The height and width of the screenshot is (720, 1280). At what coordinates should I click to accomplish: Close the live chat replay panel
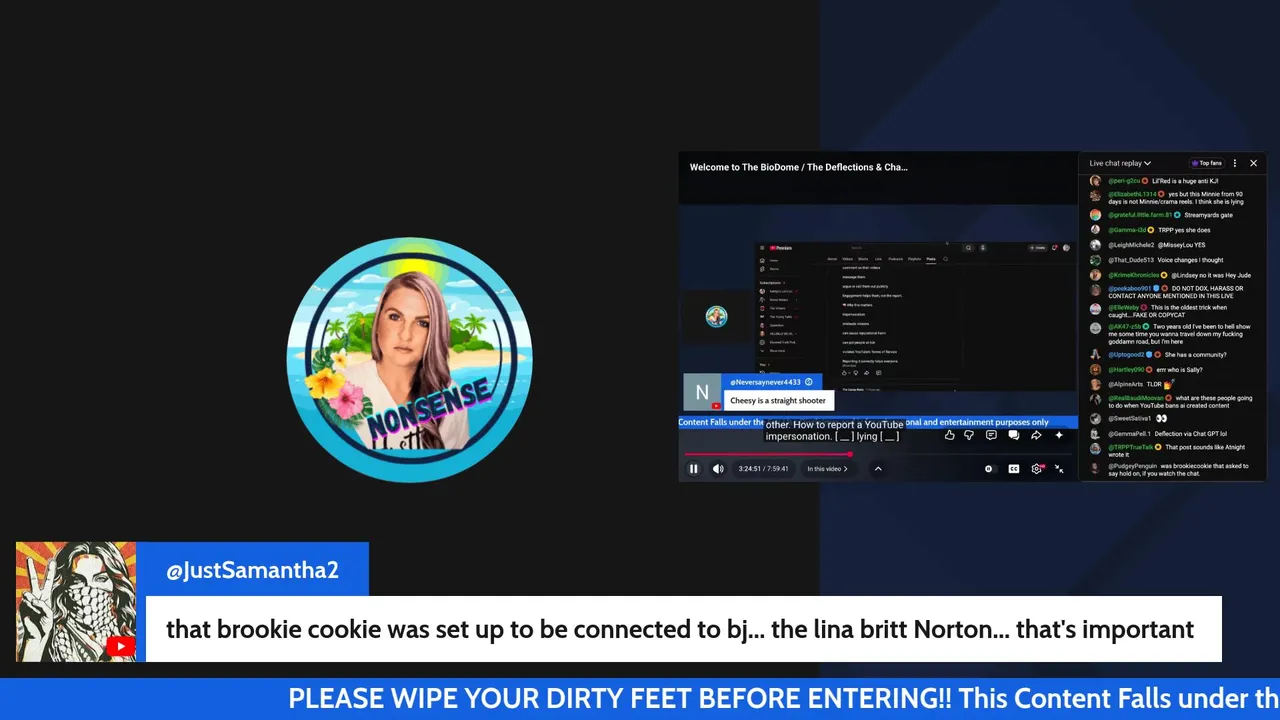1253,163
